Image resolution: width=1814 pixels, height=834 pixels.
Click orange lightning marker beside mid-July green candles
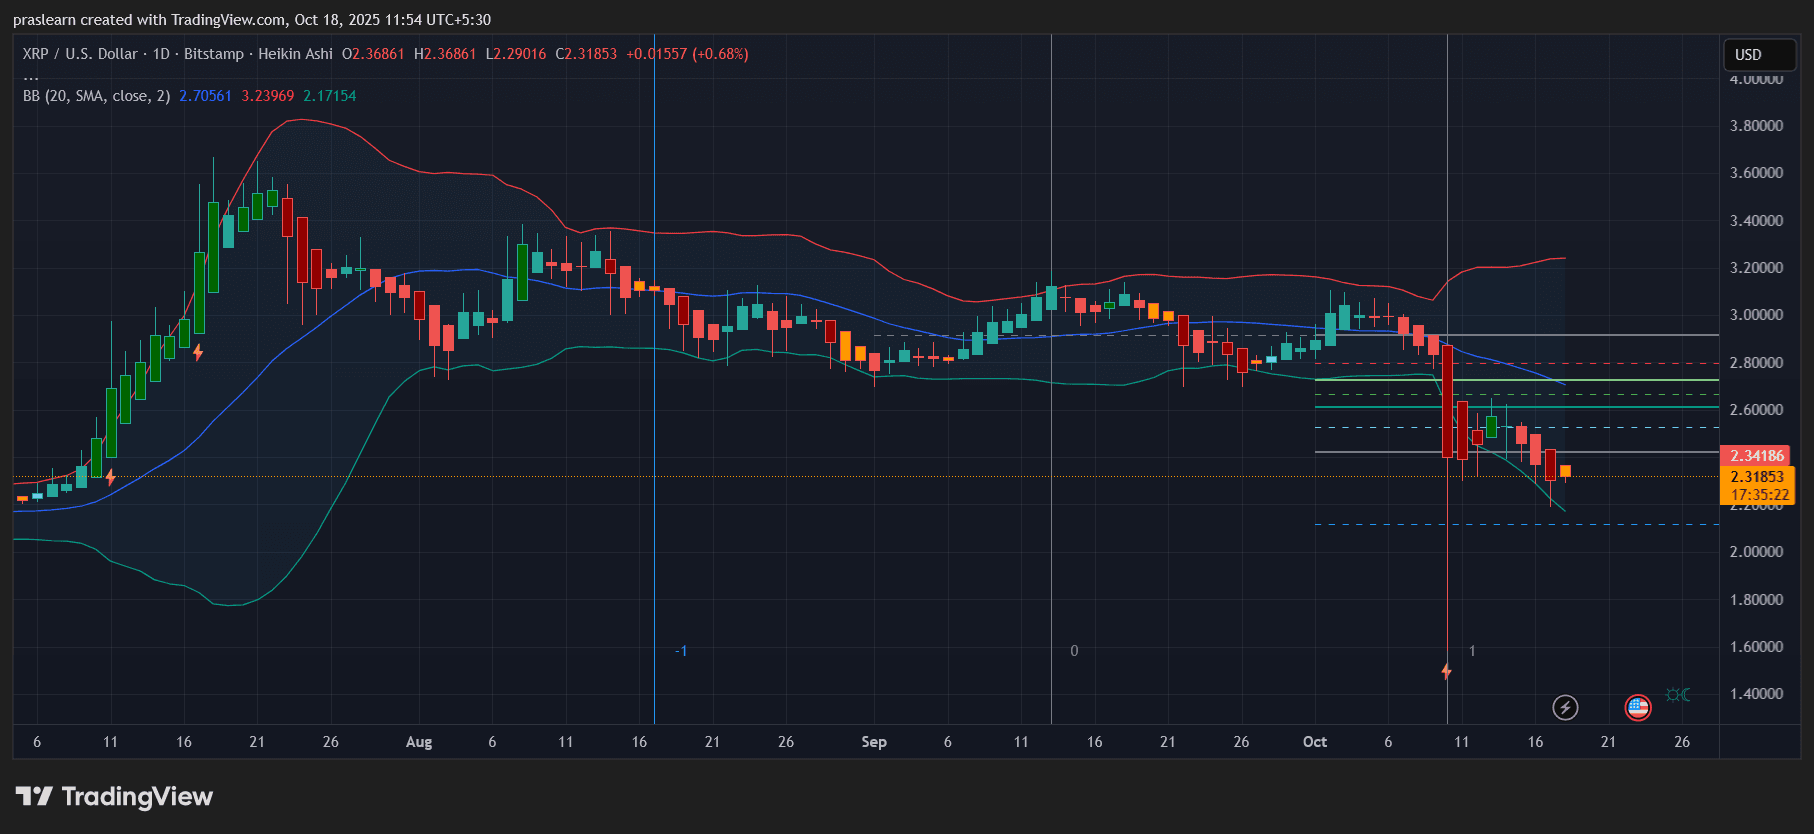point(198,352)
